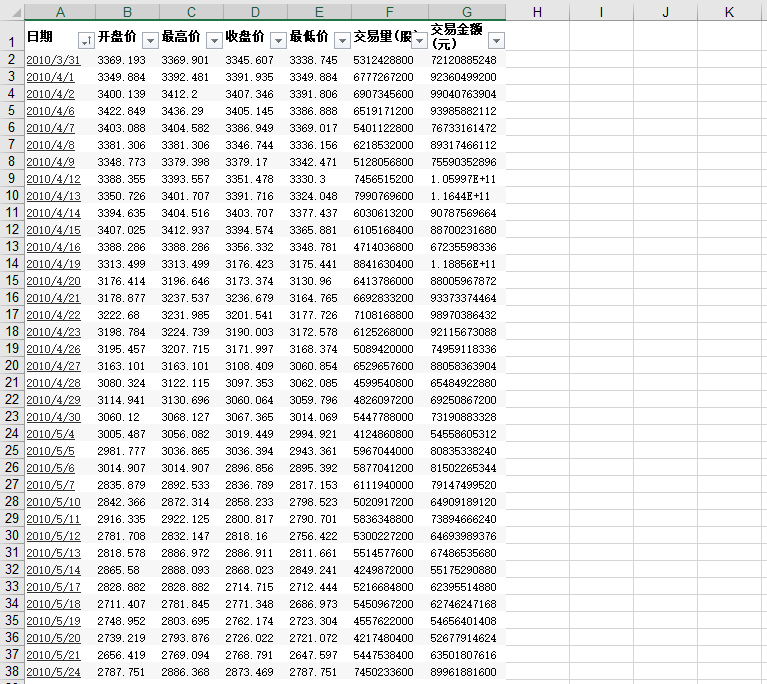This screenshot has width=767, height=684.
Task: Open the date link 2010/5/24
Action: 53,672
